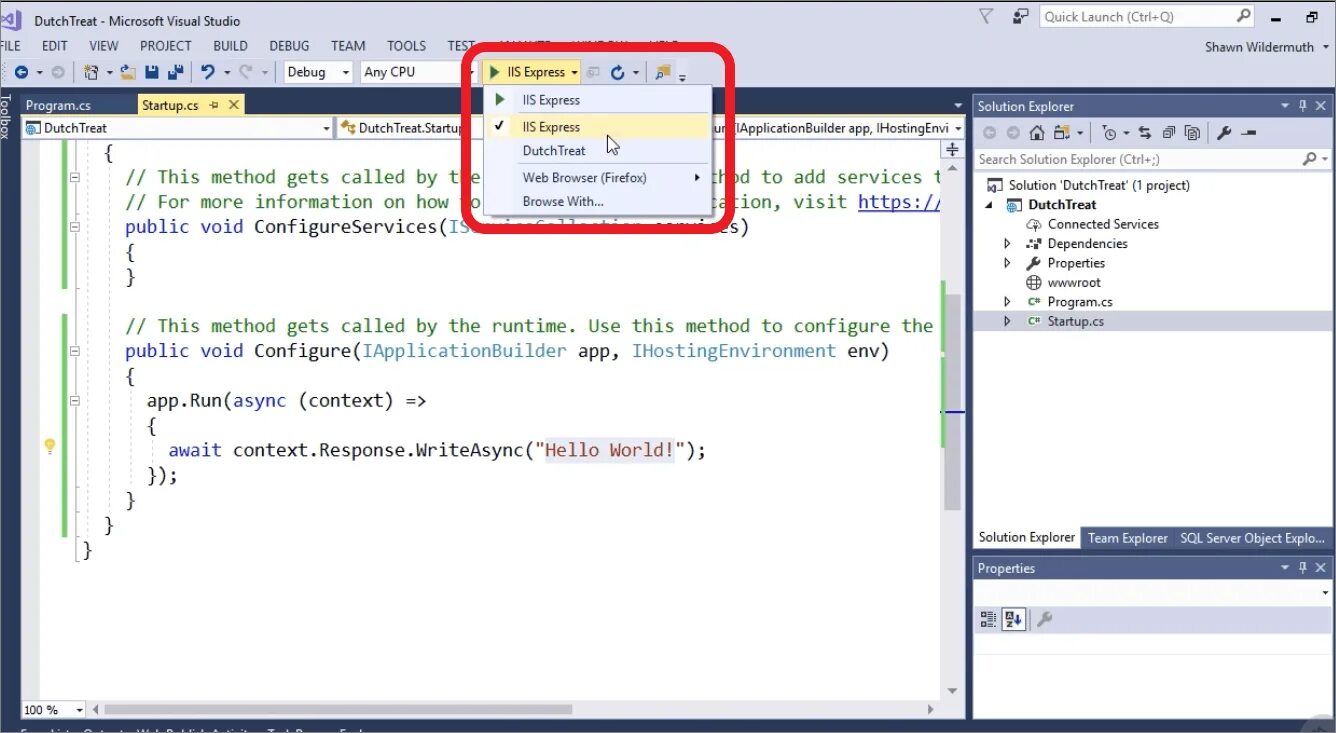Close the Startup.cs tab
1336x733 pixels.
click(x=234, y=105)
